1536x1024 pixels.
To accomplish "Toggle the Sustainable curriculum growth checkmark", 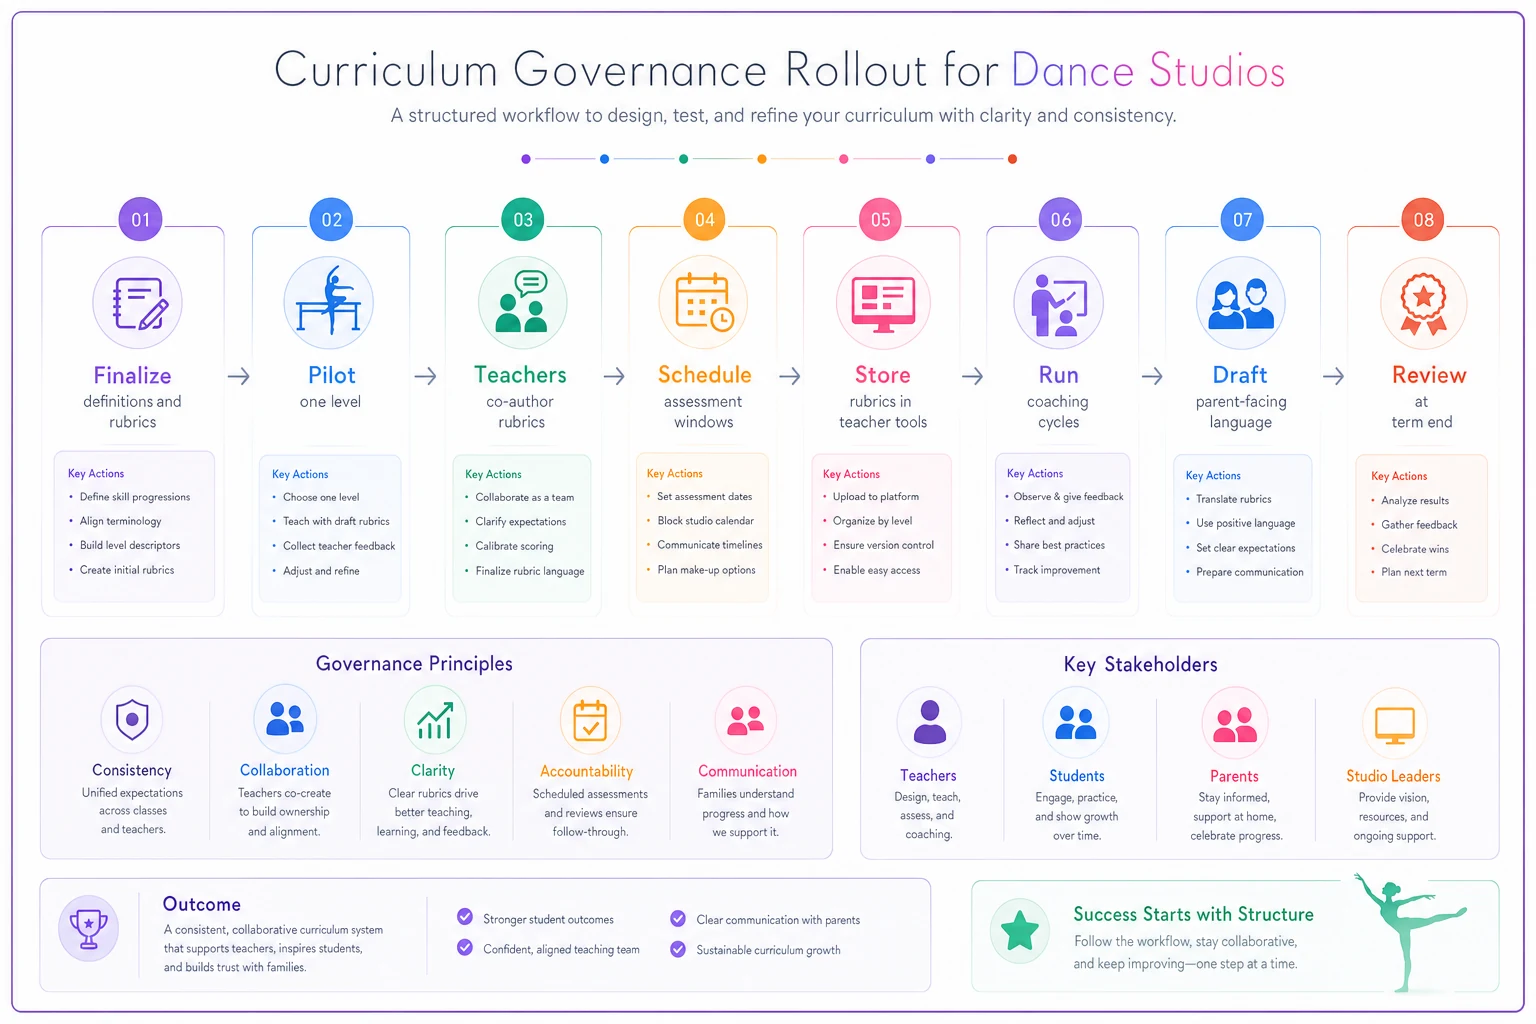I will [x=678, y=948].
